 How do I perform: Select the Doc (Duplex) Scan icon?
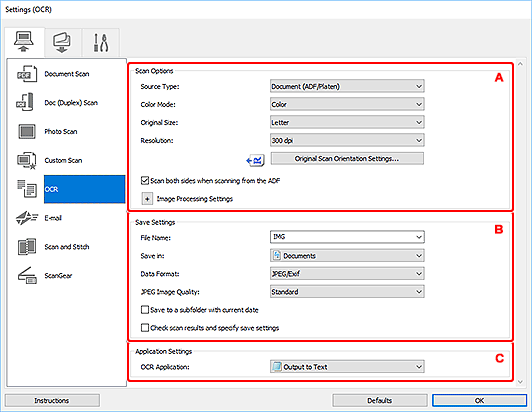pos(25,102)
